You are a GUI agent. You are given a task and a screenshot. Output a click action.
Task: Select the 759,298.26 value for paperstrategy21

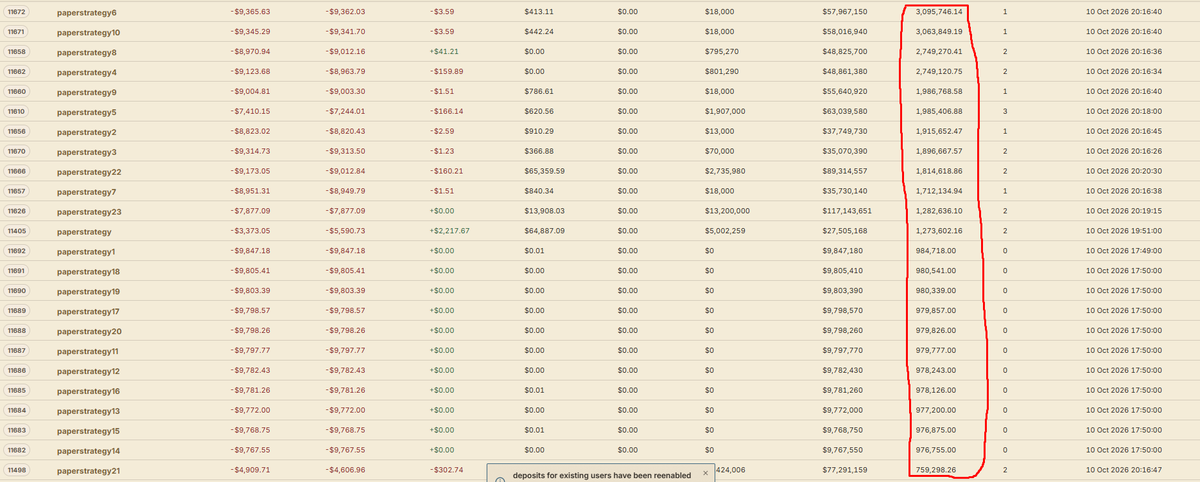pos(935,469)
